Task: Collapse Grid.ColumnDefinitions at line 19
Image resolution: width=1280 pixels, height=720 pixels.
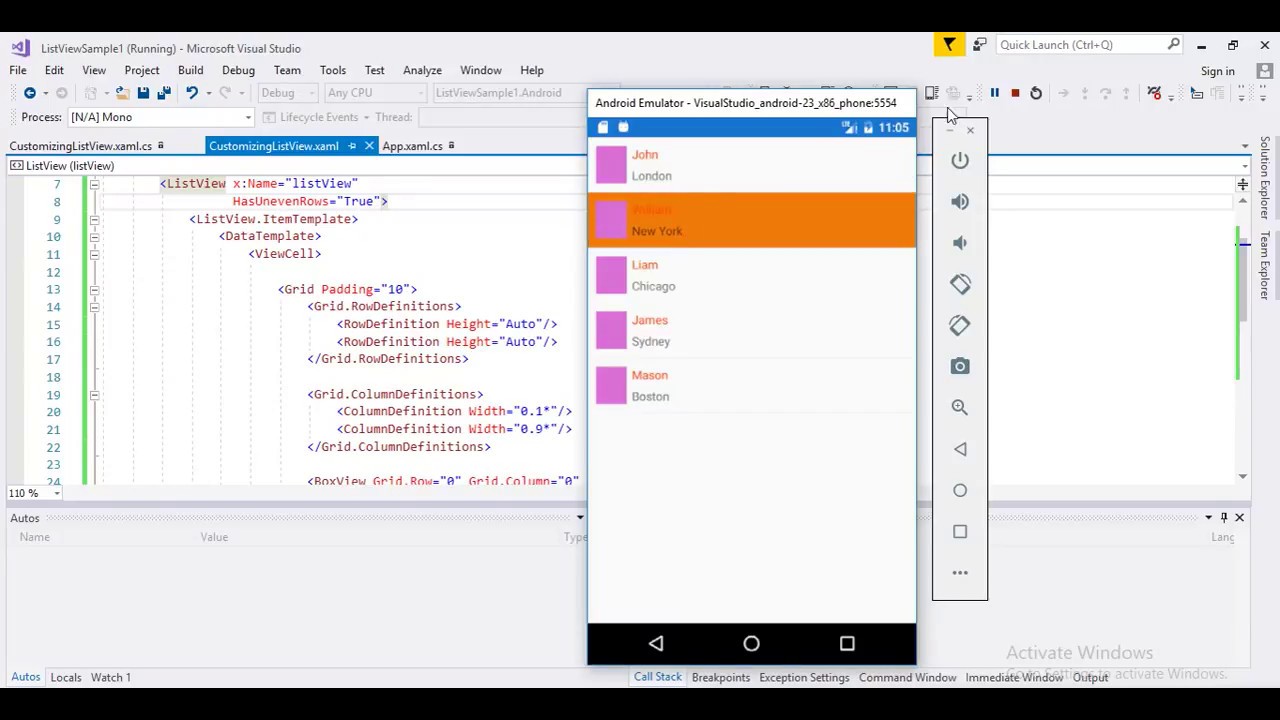Action: click(94, 395)
